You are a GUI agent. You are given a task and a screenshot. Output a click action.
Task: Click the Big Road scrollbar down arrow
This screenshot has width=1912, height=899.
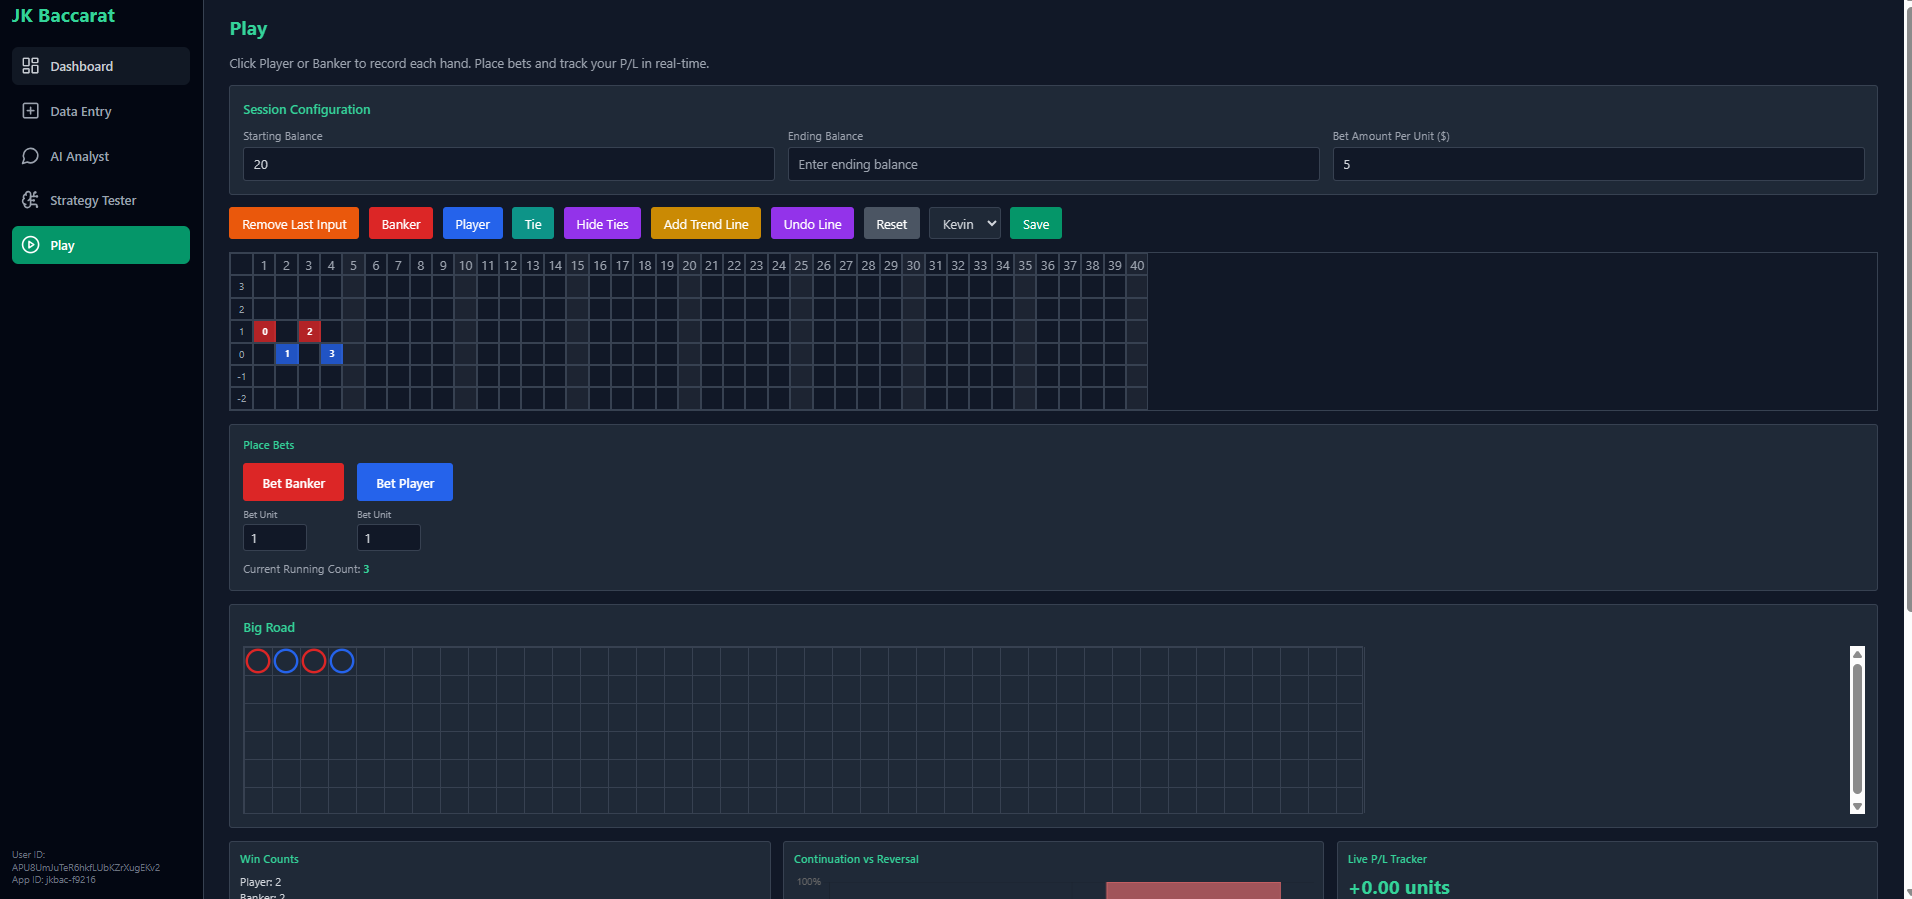click(x=1857, y=807)
